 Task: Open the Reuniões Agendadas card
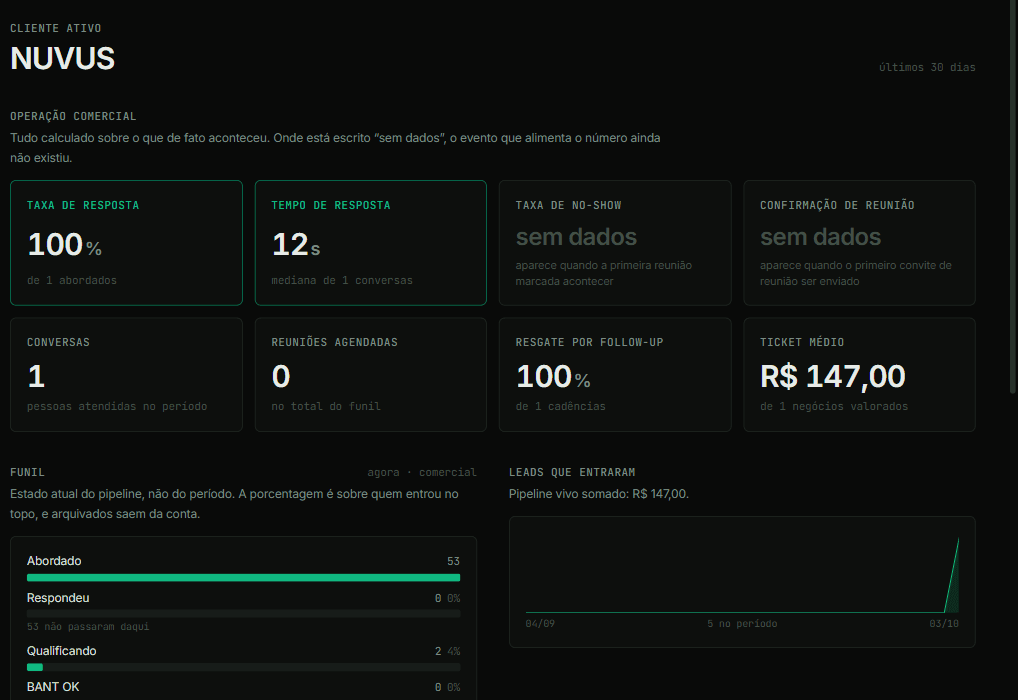(x=371, y=375)
